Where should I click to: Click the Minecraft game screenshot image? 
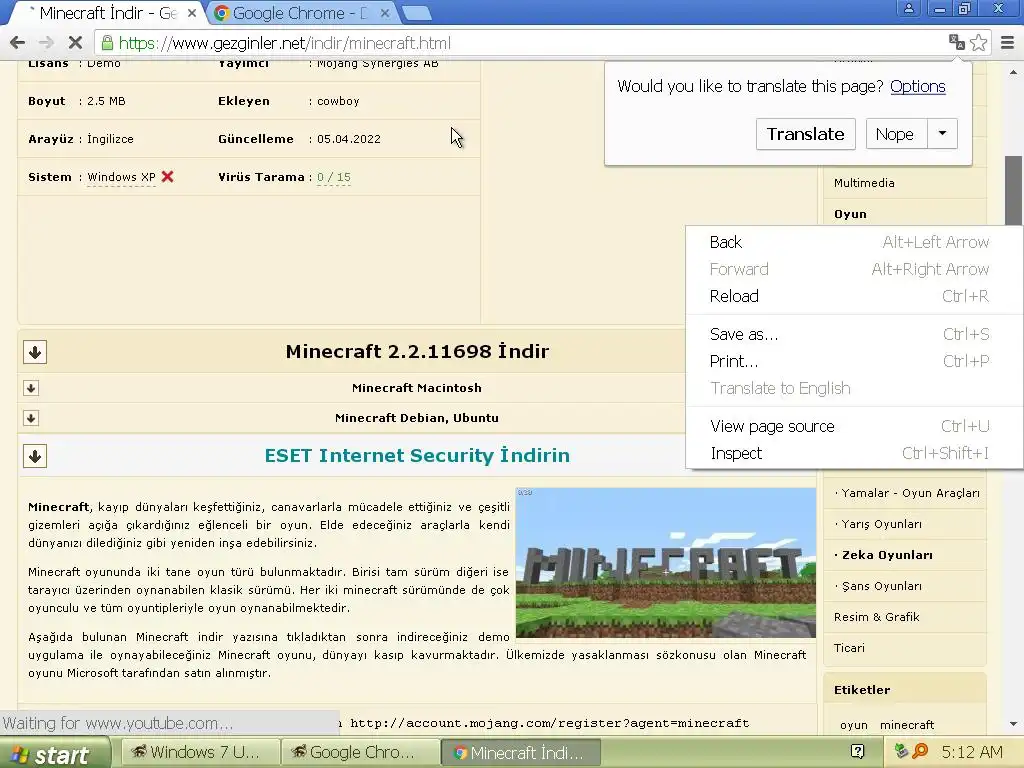tap(665, 562)
